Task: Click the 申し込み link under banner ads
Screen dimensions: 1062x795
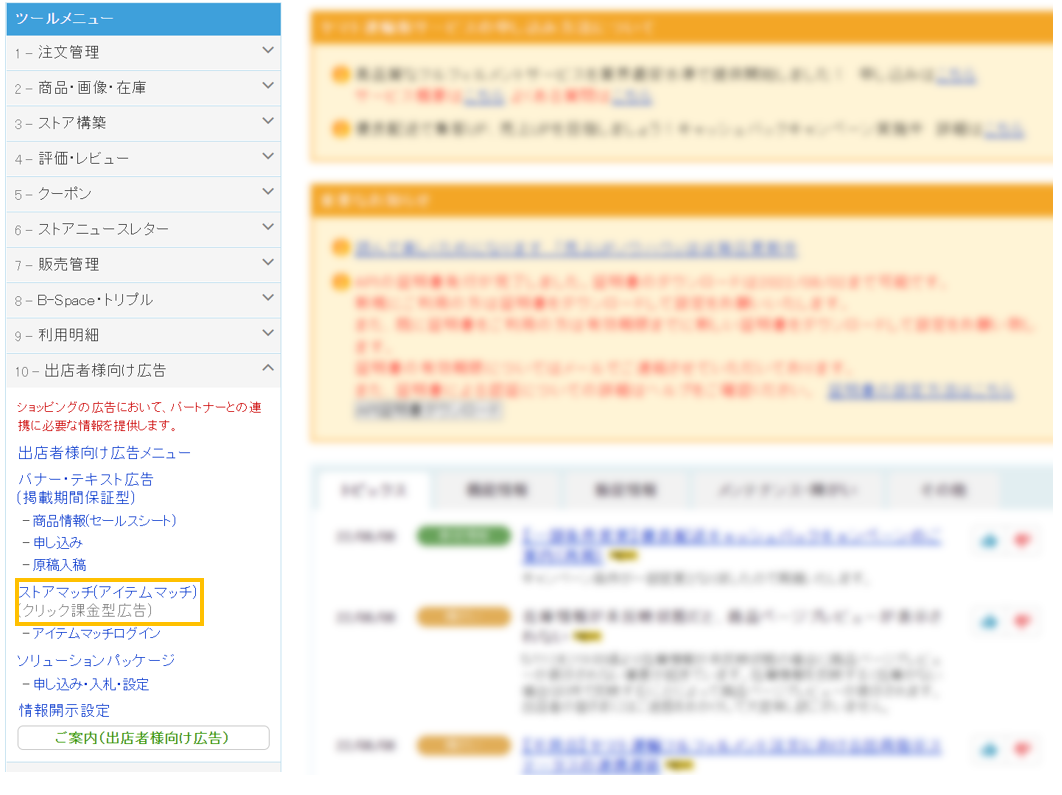Action: [58, 542]
